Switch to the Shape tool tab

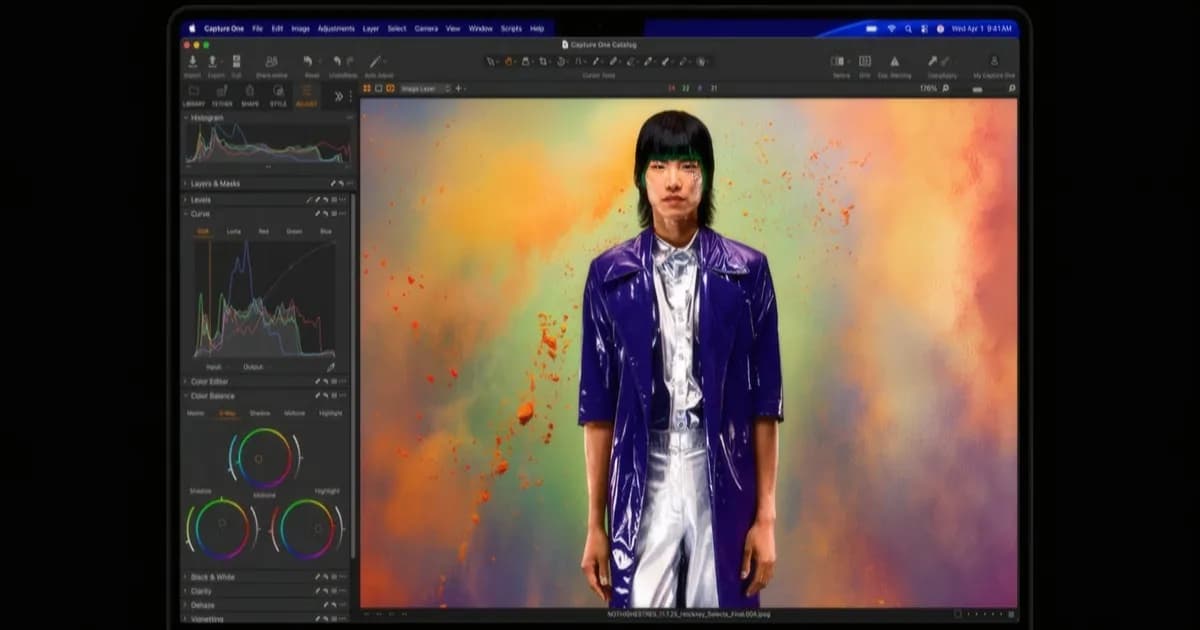click(250, 96)
